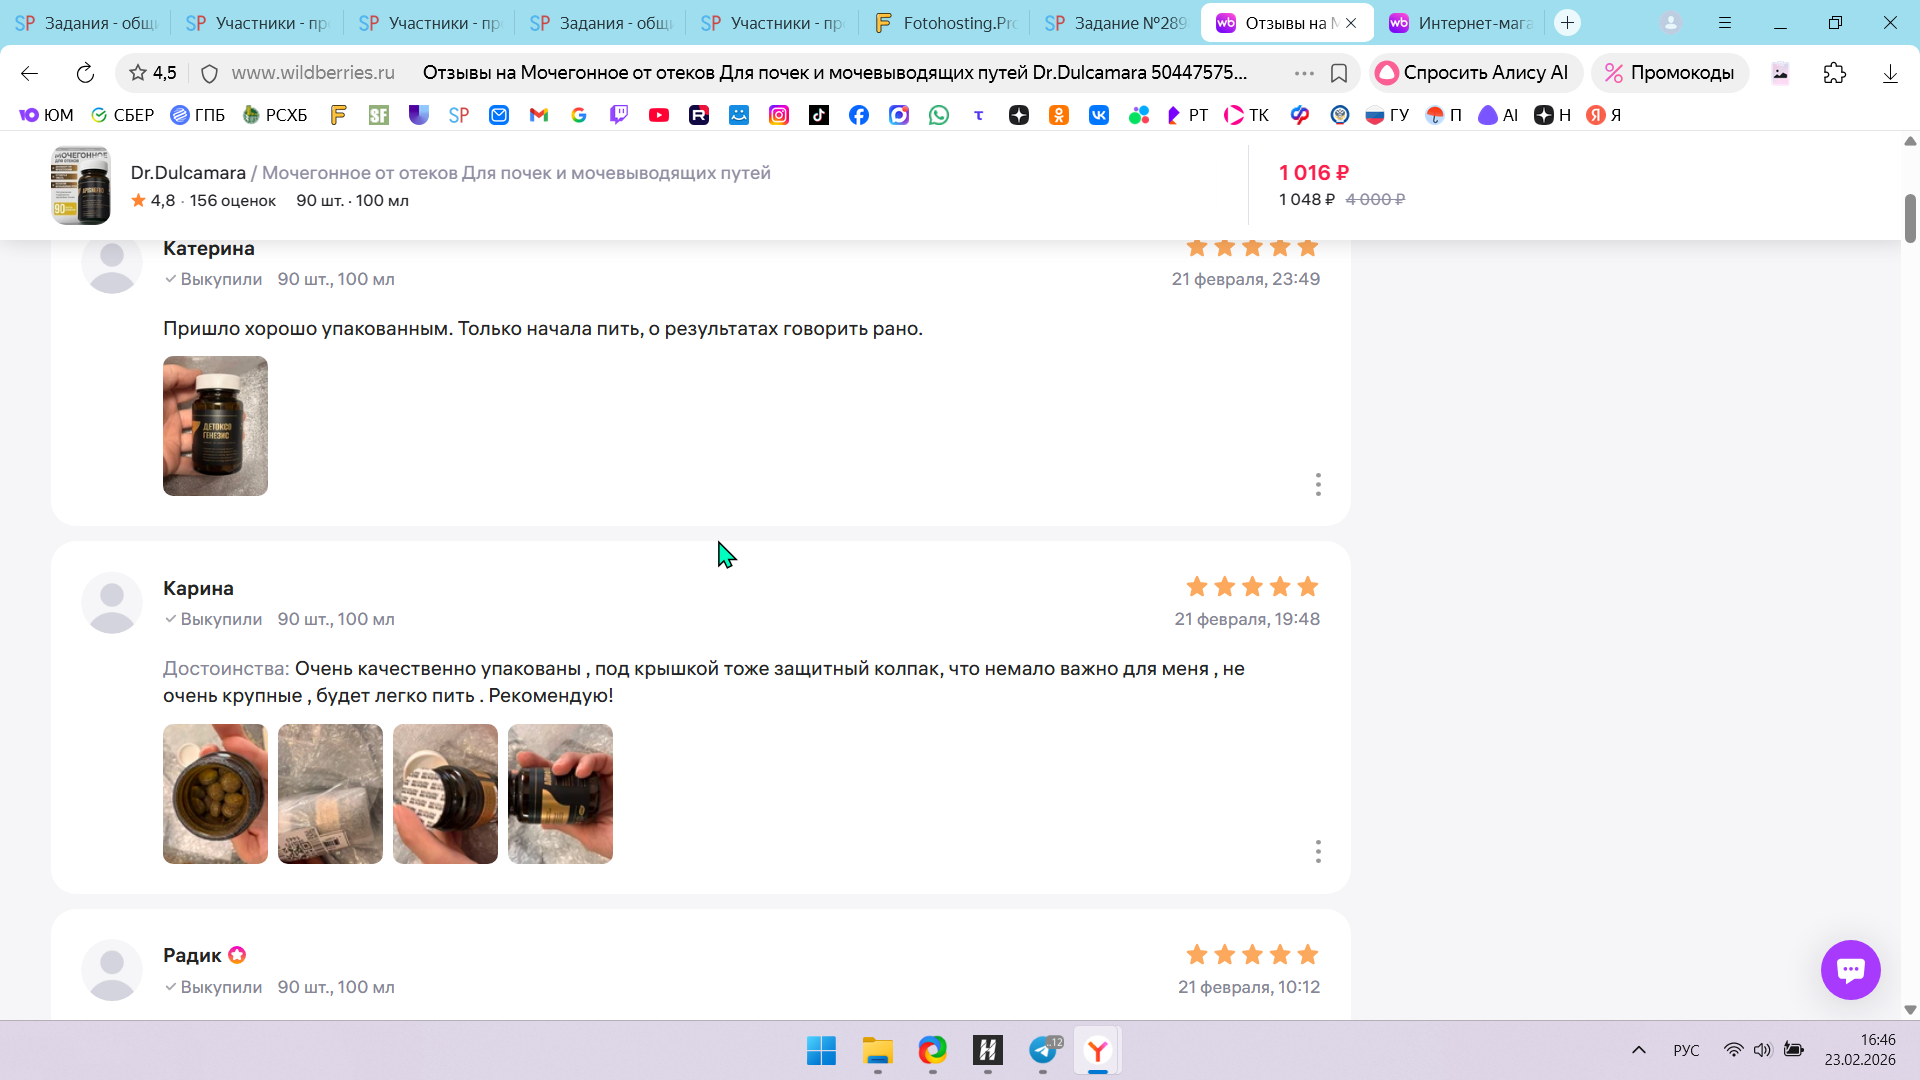Open three-dot menu on Катерина's review
The height and width of the screenshot is (1080, 1920).
[1318, 484]
